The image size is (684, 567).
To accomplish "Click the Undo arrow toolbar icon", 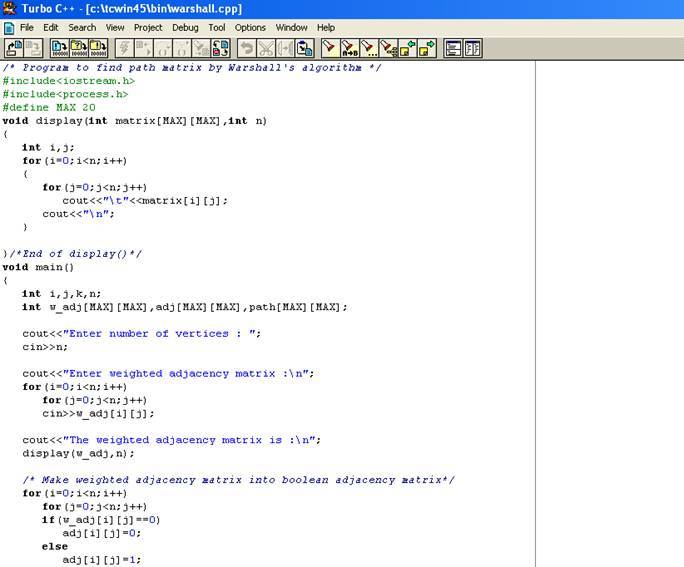I will click(247, 48).
